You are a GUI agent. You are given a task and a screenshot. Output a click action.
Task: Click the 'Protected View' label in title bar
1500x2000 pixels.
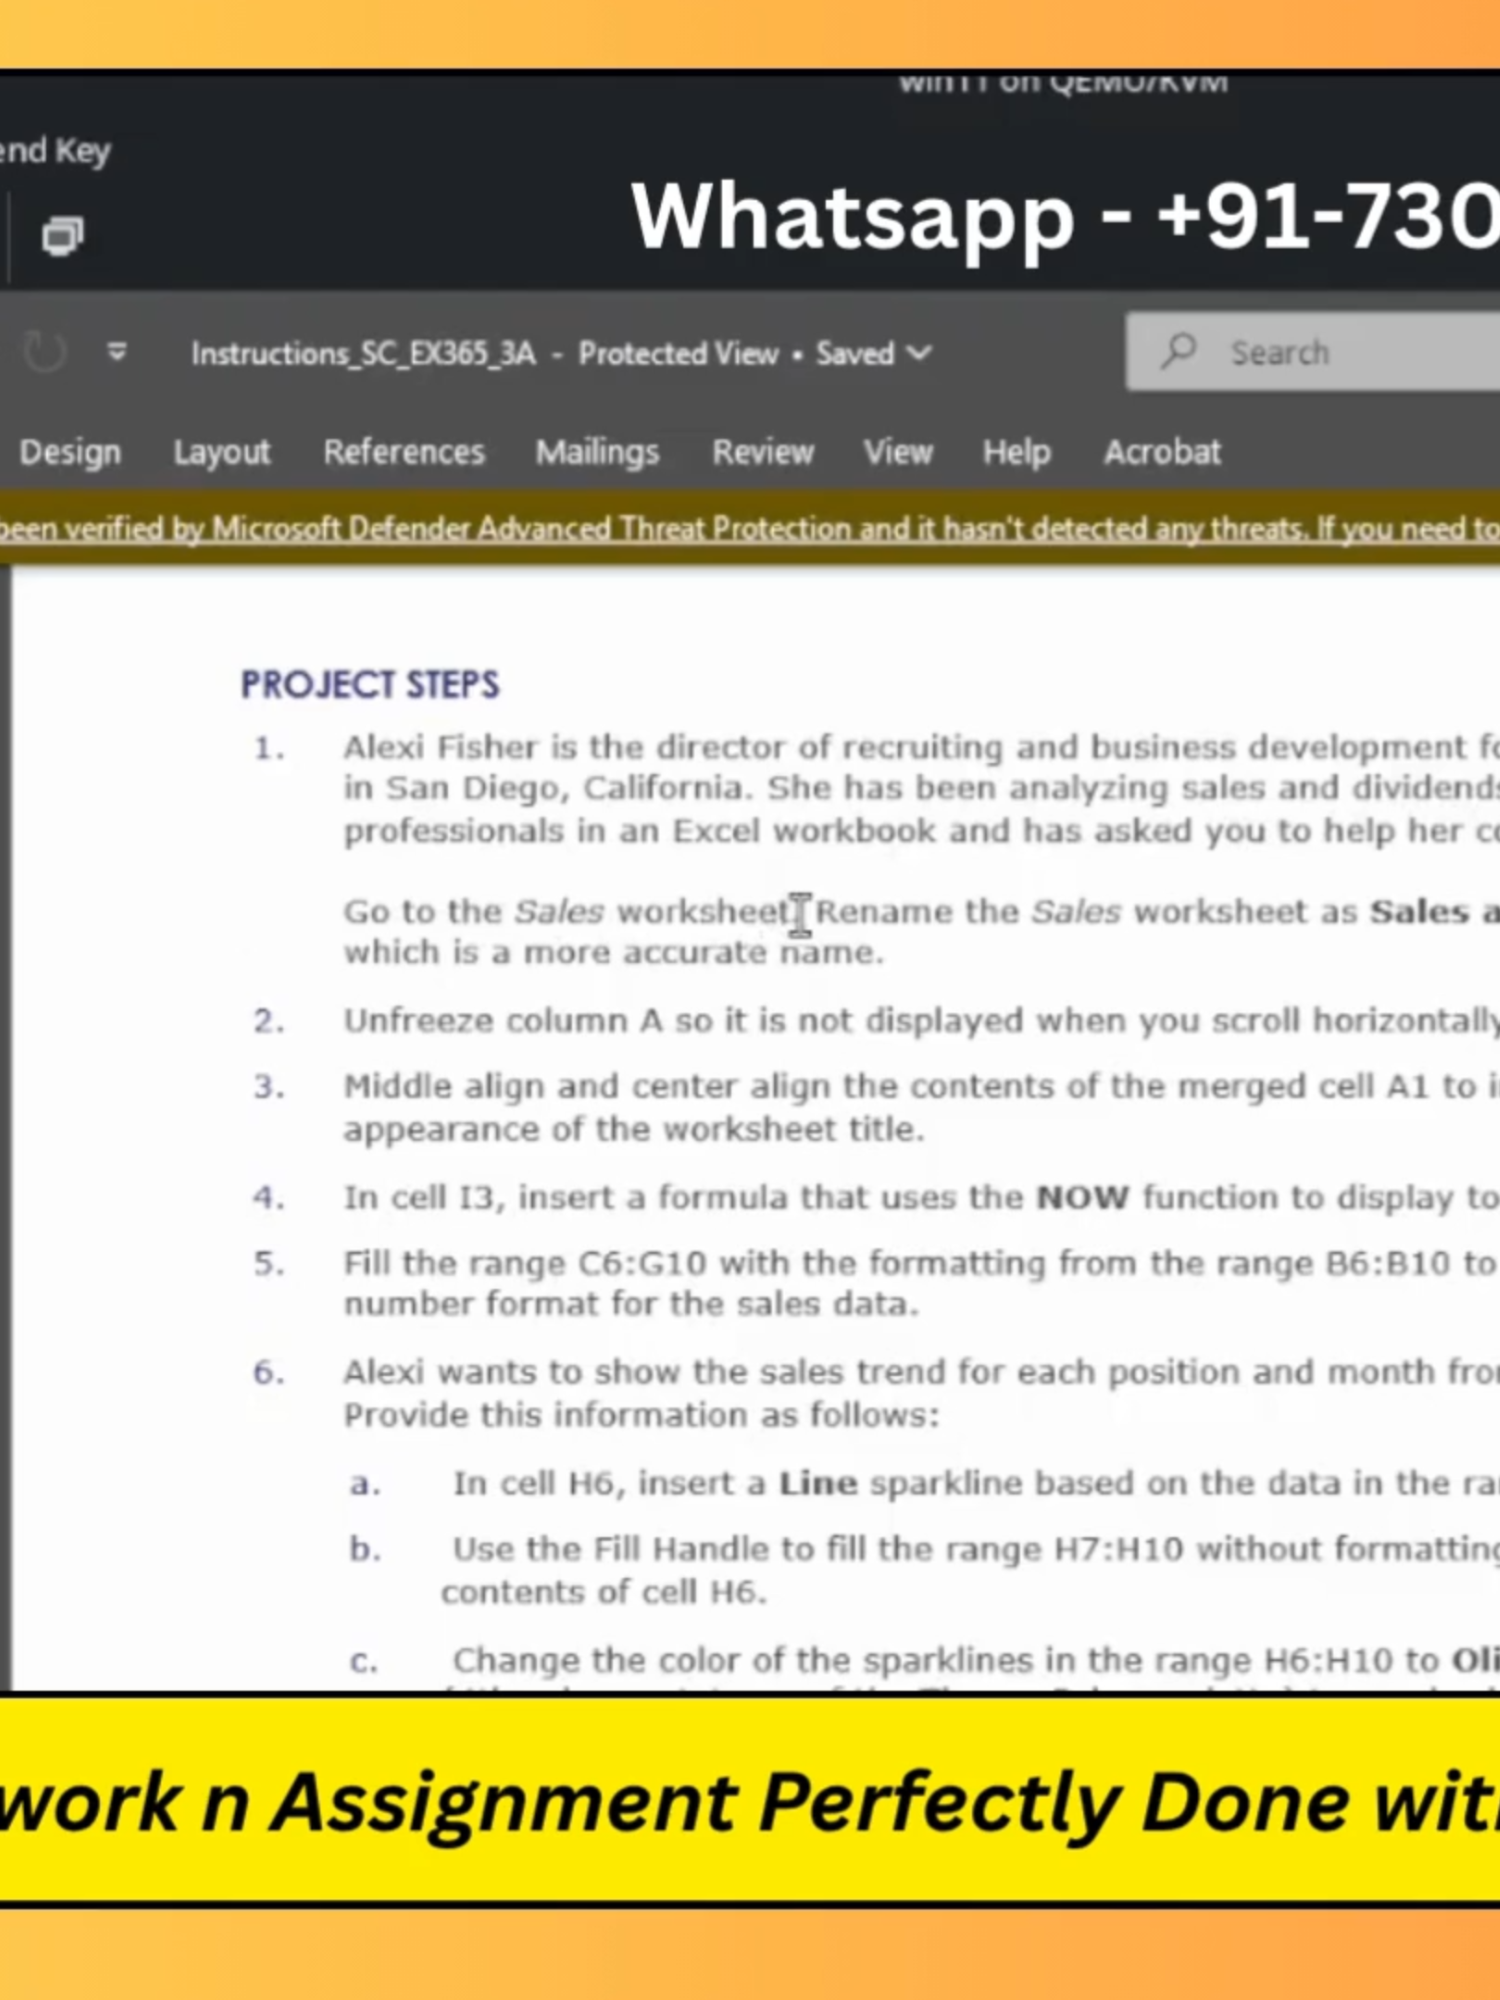(x=678, y=353)
